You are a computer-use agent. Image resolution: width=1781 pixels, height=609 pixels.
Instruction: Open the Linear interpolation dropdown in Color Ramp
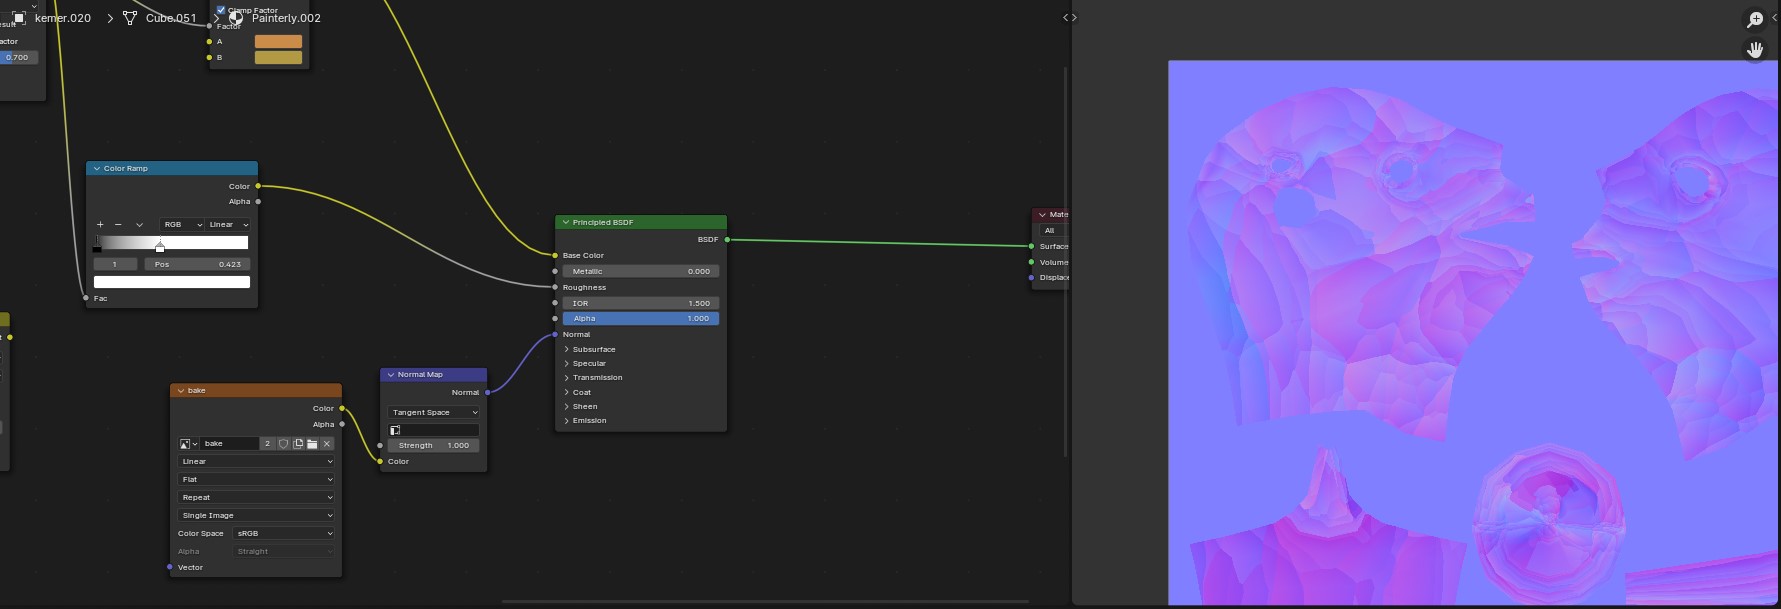(228, 225)
